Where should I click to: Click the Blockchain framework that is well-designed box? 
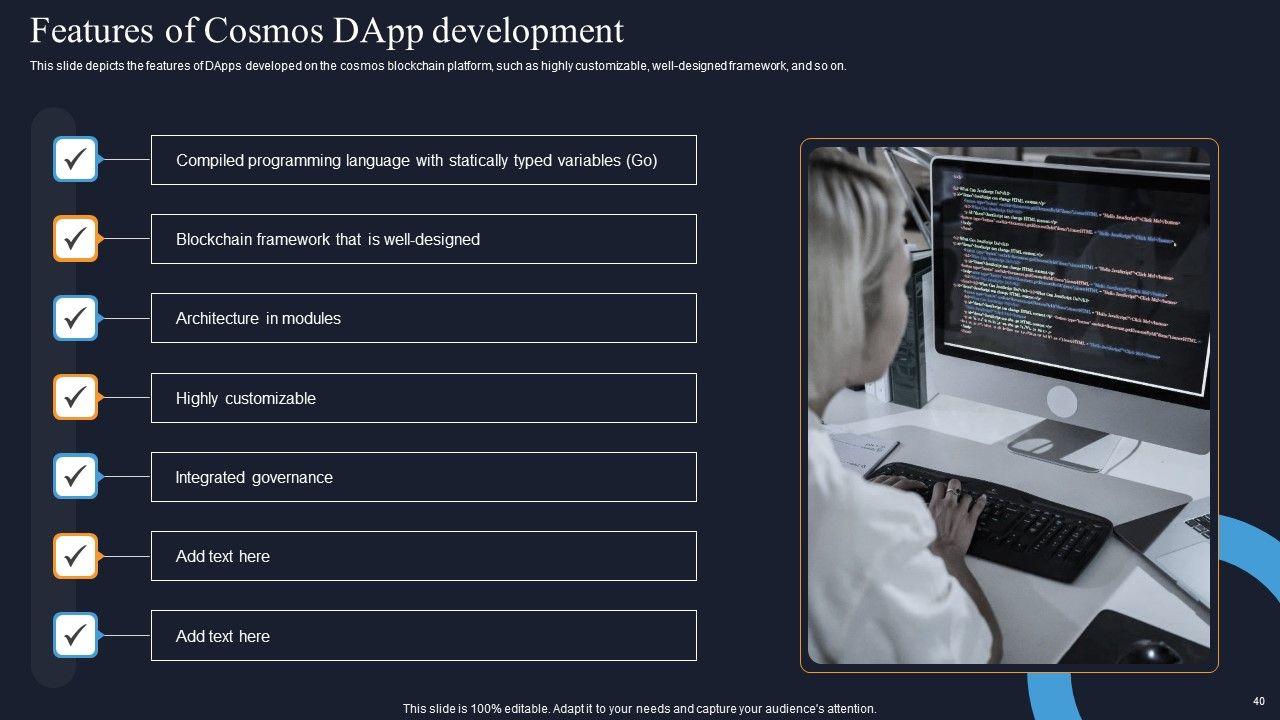[424, 239]
